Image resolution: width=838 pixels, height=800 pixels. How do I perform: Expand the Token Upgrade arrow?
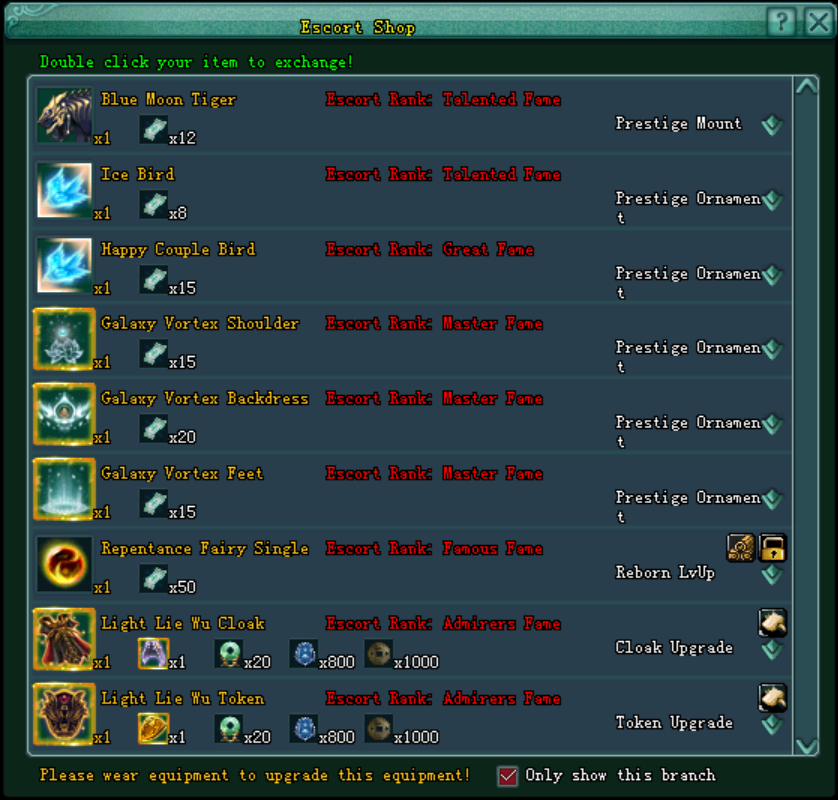(772, 725)
